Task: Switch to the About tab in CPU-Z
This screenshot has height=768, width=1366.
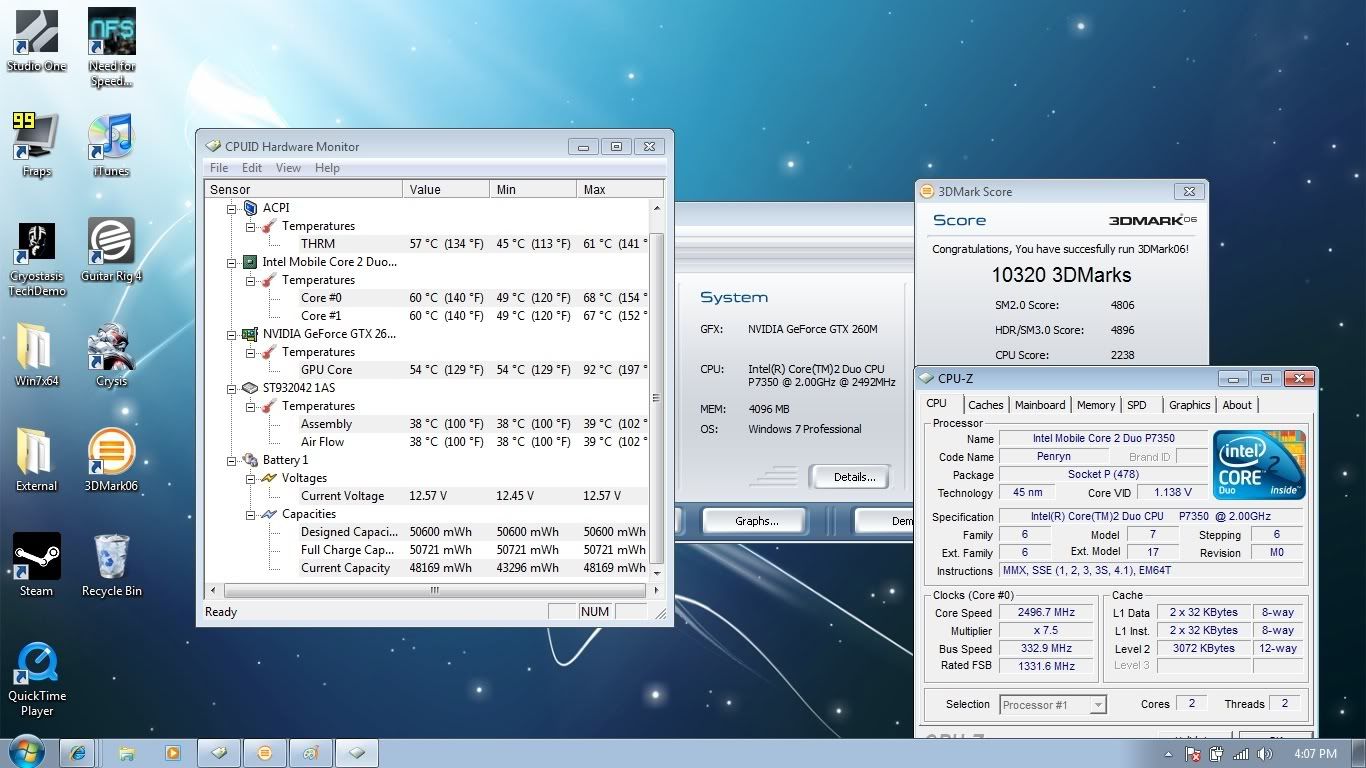Action: tap(1237, 405)
